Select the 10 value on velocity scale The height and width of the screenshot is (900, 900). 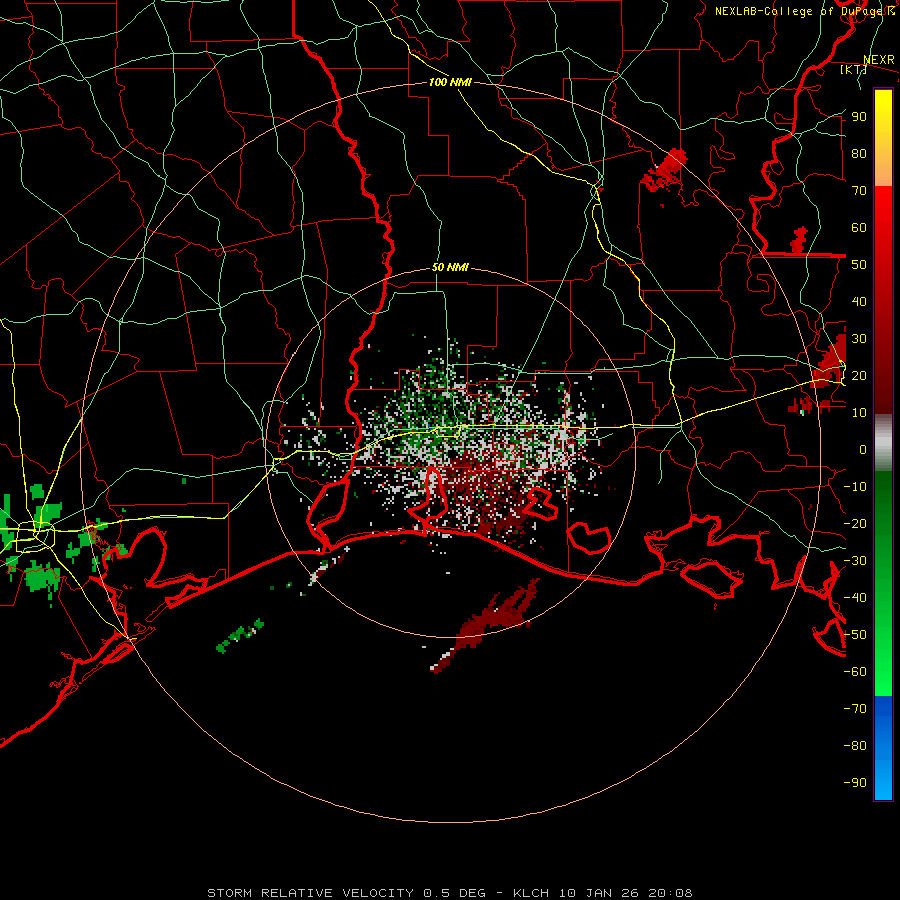coord(859,413)
